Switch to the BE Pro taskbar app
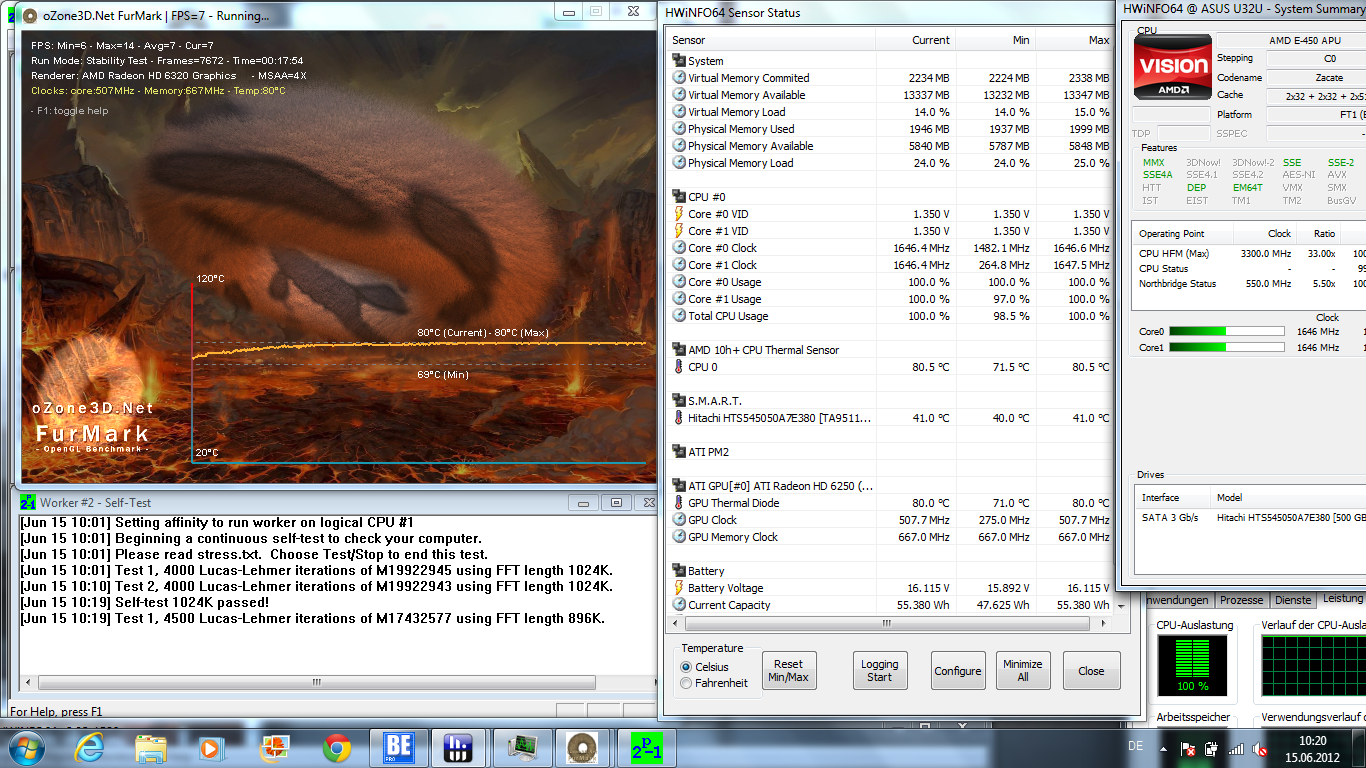This screenshot has height=768, width=1366. [399, 747]
